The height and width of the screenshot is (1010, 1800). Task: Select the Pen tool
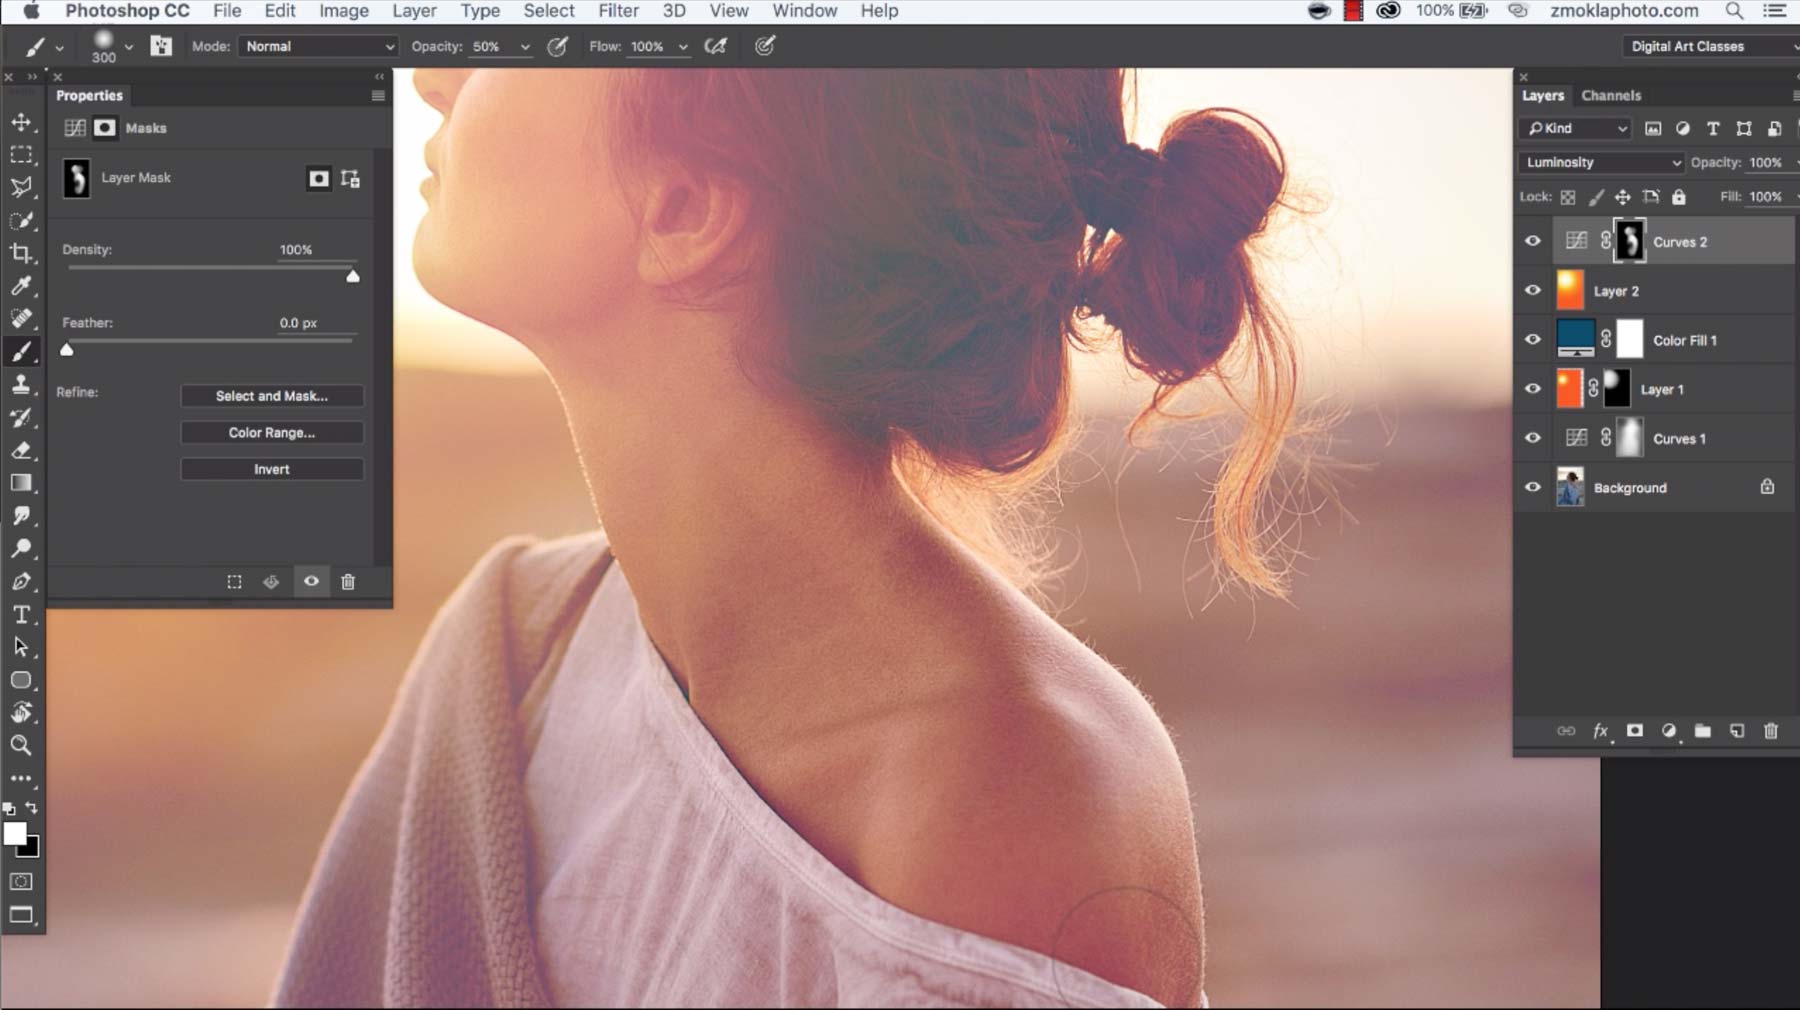(21, 581)
